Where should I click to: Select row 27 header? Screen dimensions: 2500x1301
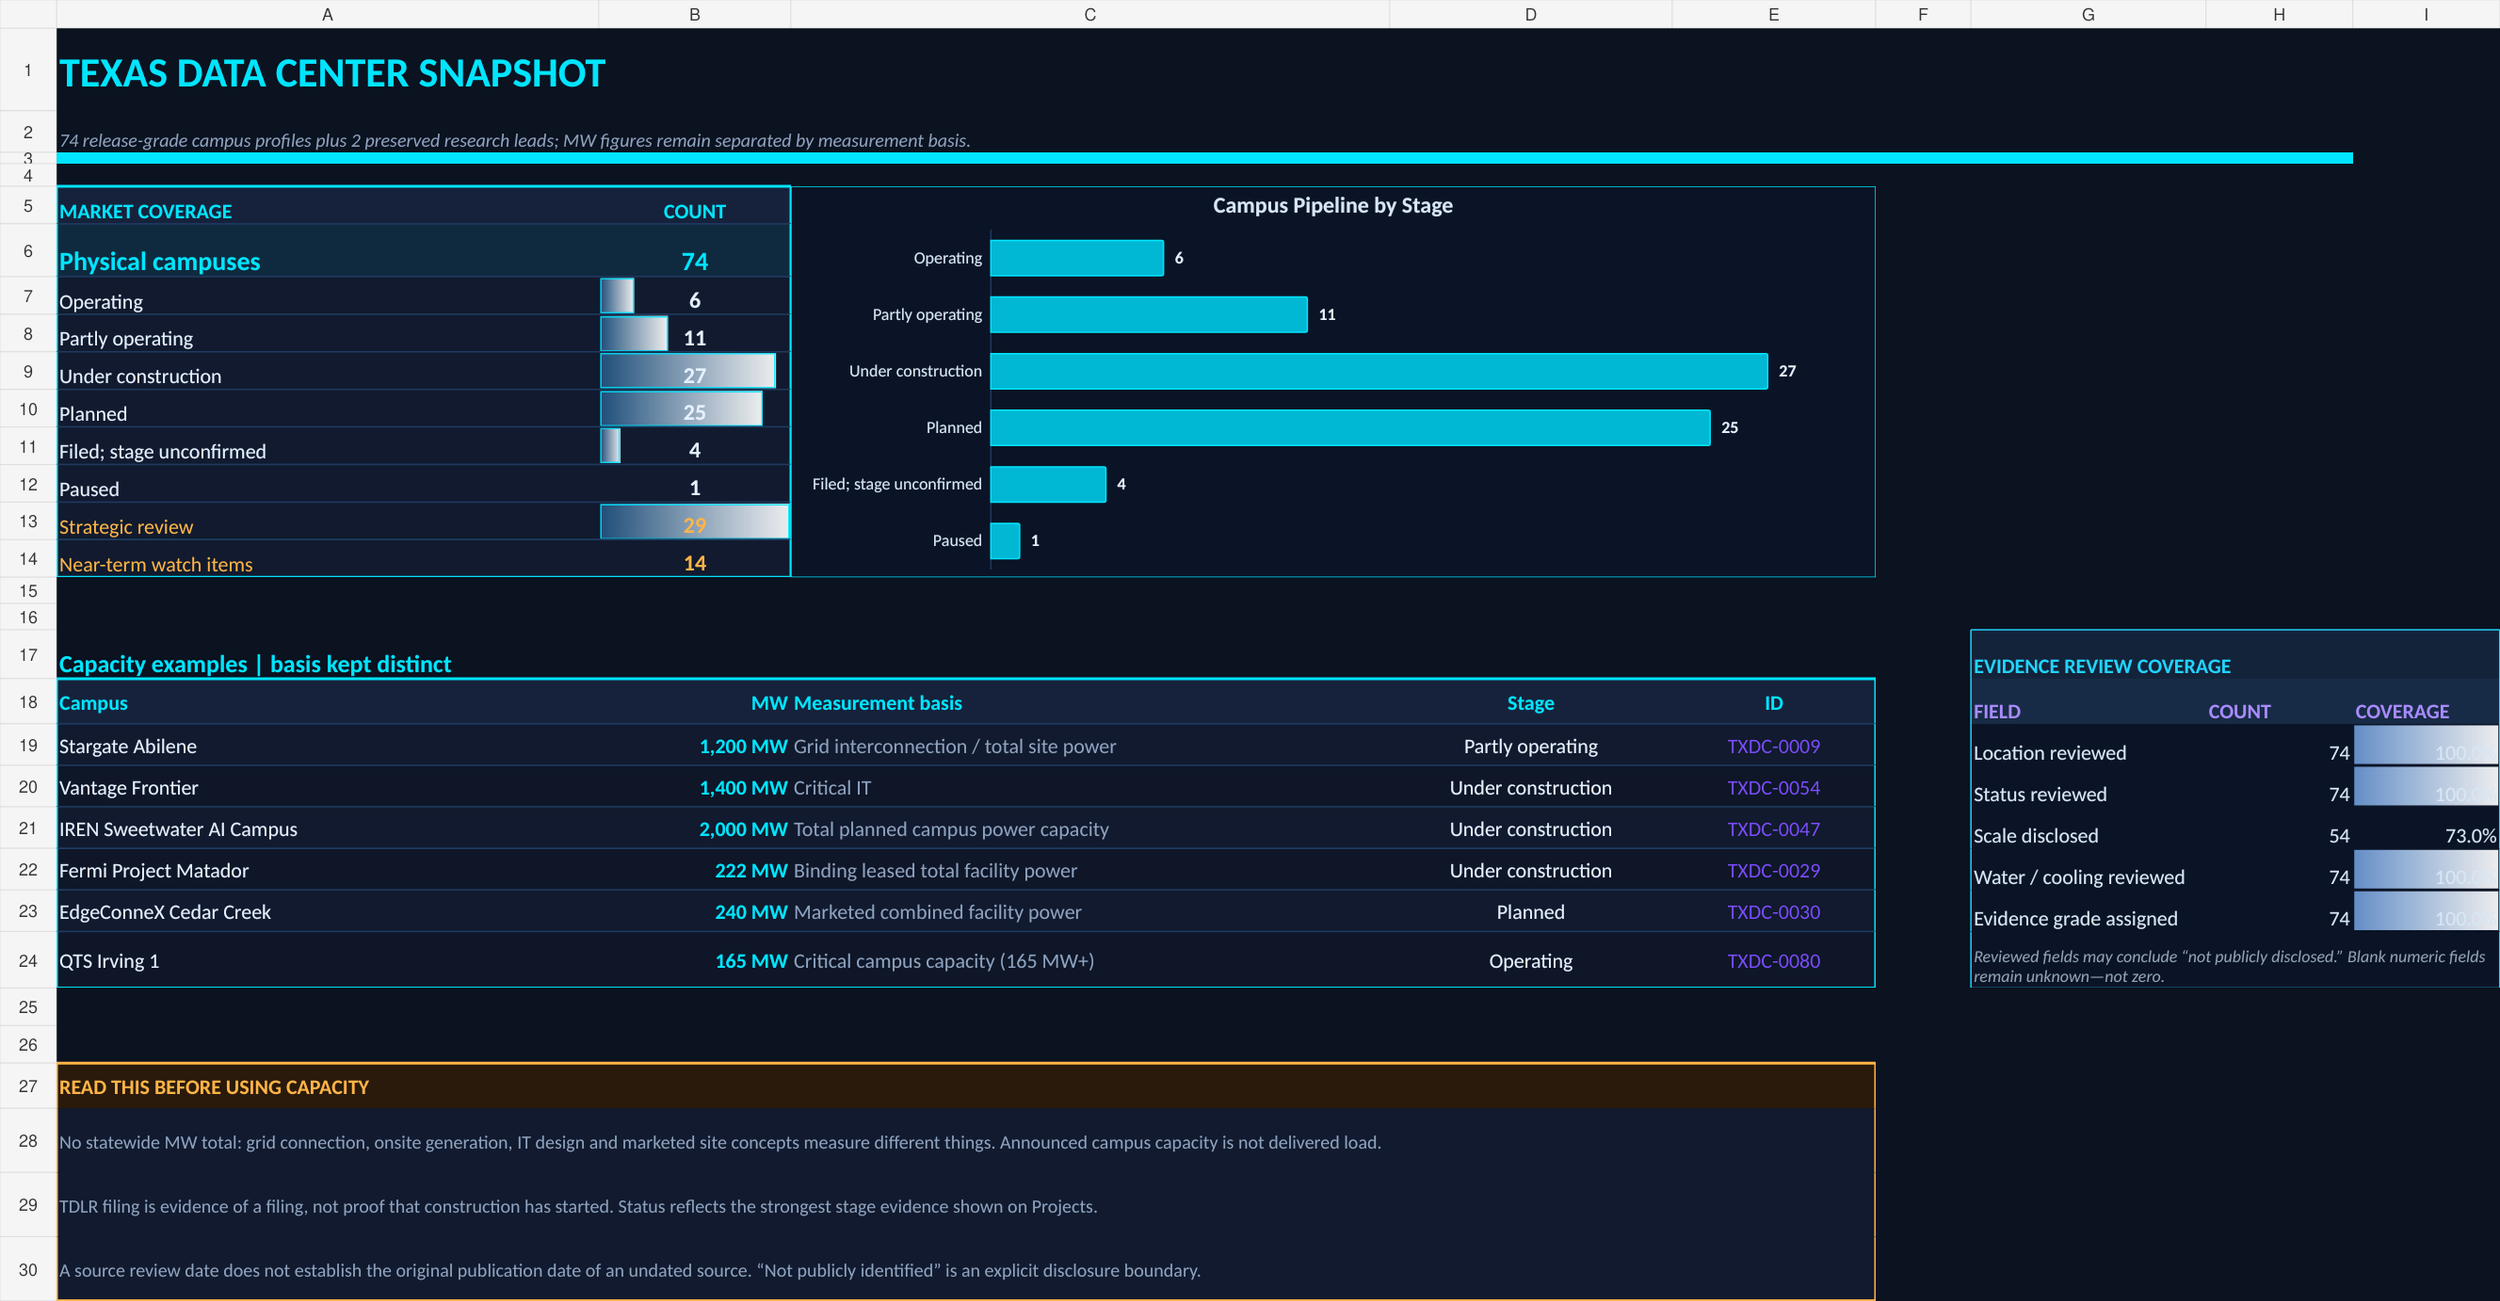tap(28, 1086)
